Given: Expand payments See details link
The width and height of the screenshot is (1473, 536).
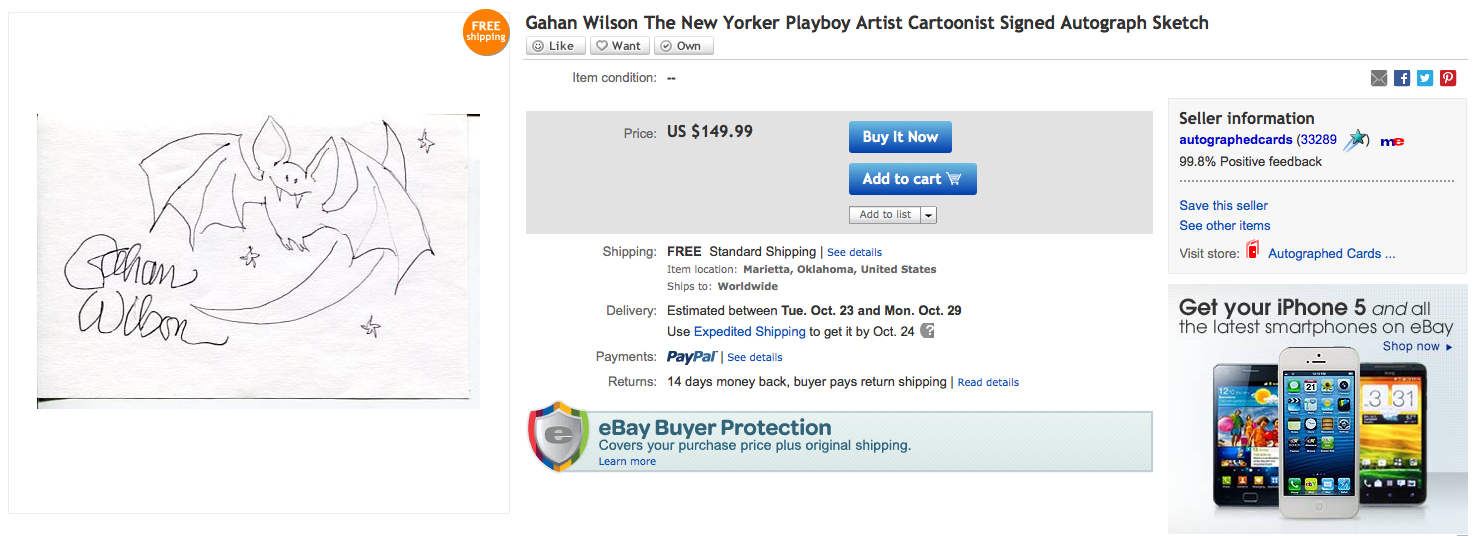Looking at the screenshot, I should pyautogui.click(x=754, y=357).
